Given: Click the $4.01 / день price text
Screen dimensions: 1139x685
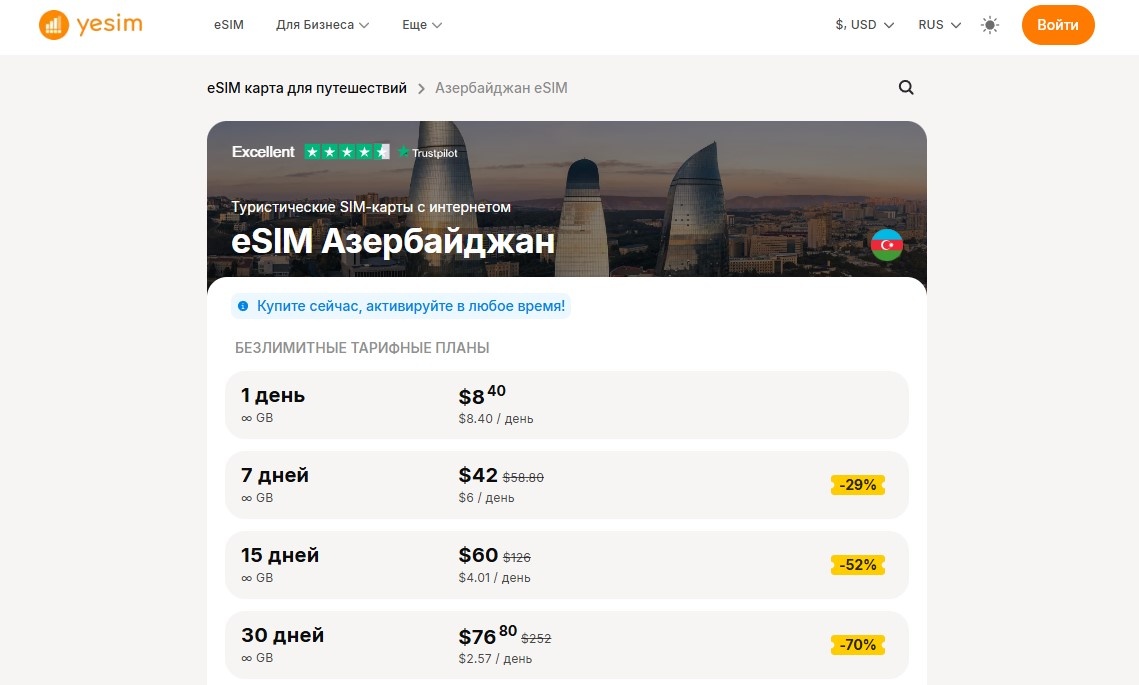Looking at the screenshot, I should (494, 578).
